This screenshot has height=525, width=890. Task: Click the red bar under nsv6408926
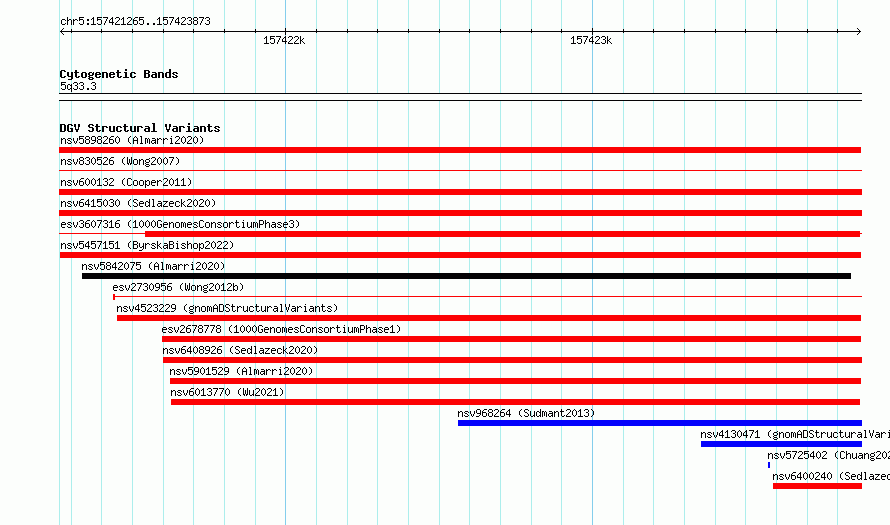pyautogui.click(x=512, y=360)
